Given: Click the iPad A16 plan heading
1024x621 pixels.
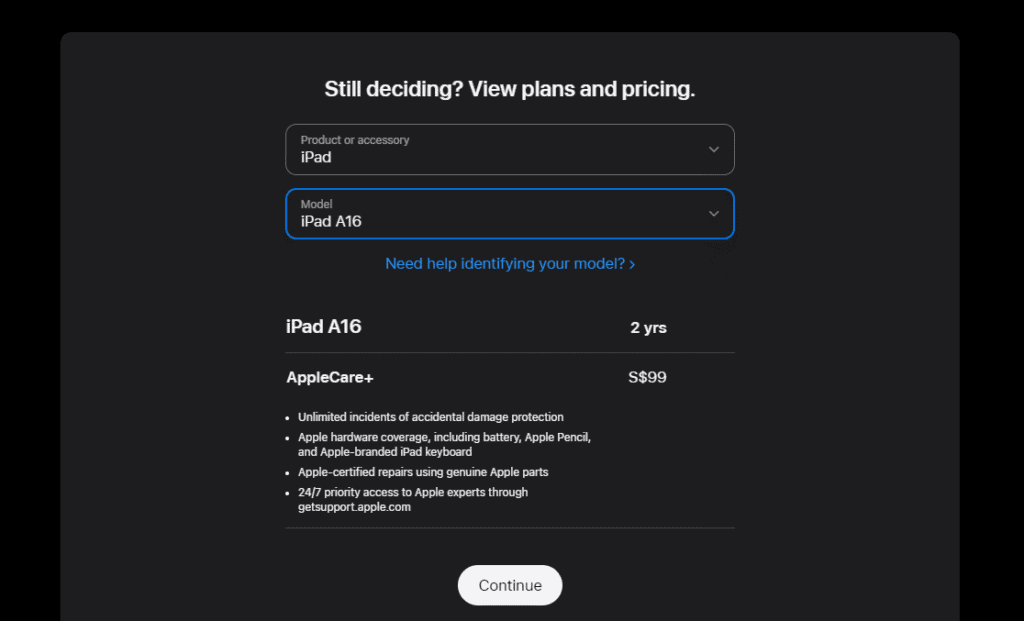Looking at the screenshot, I should [x=324, y=327].
